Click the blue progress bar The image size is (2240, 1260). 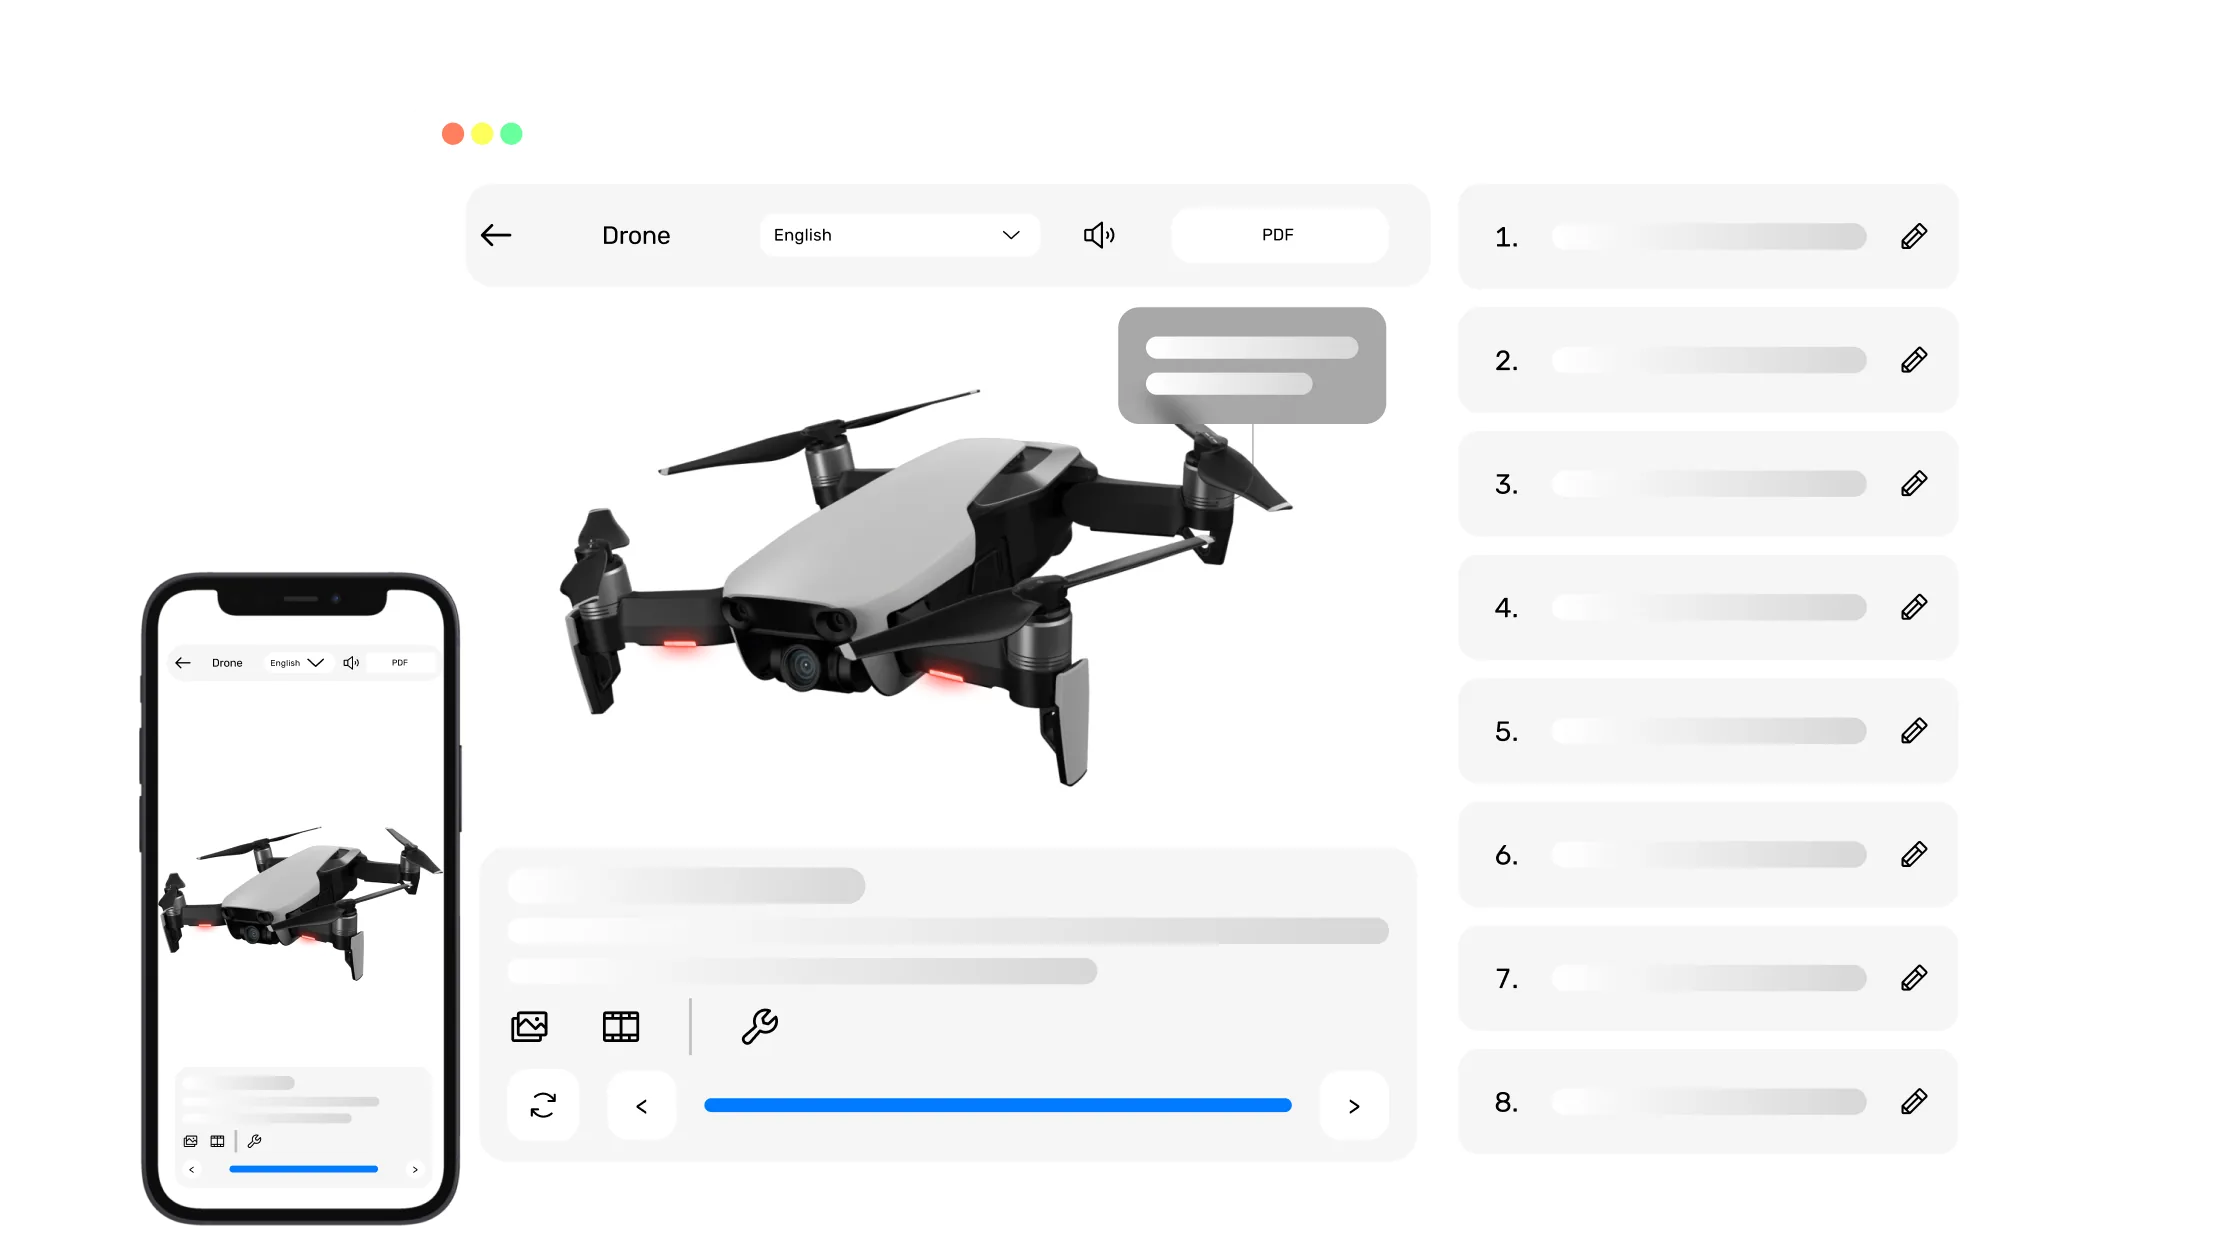point(997,1105)
